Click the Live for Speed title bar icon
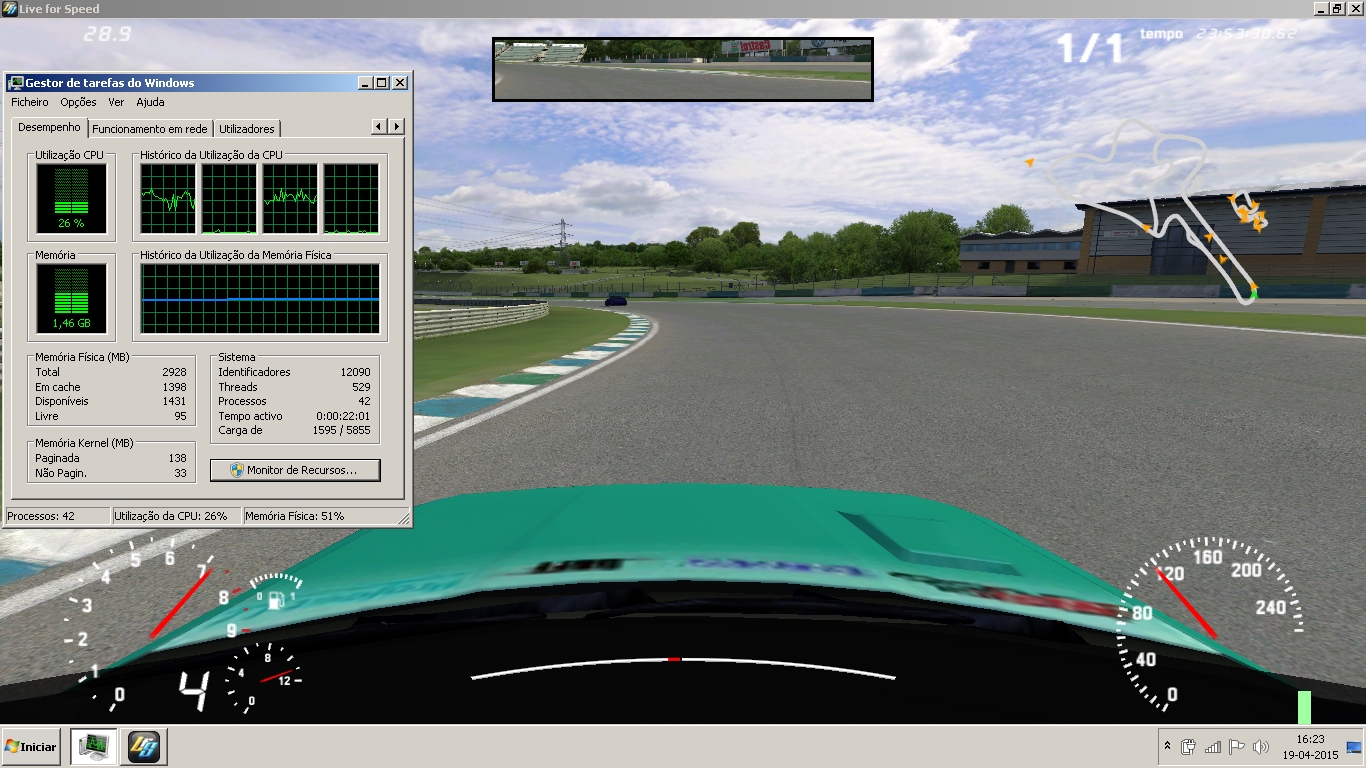Viewport: 1366px width, 768px height. (x=9, y=9)
